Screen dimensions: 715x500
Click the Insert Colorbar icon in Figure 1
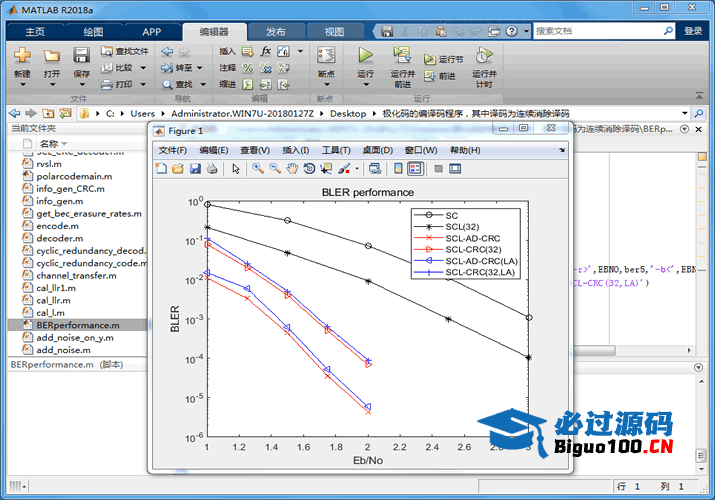pos(398,169)
